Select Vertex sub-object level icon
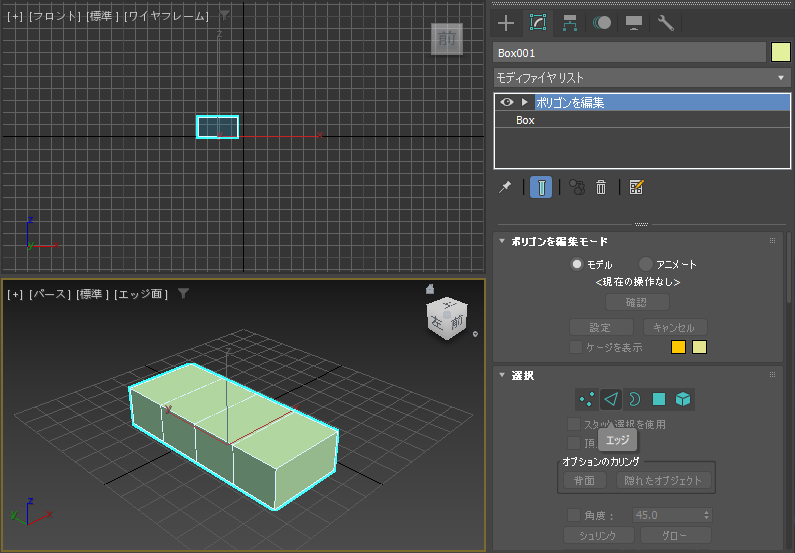Image resolution: width=795 pixels, height=553 pixels. [x=587, y=399]
